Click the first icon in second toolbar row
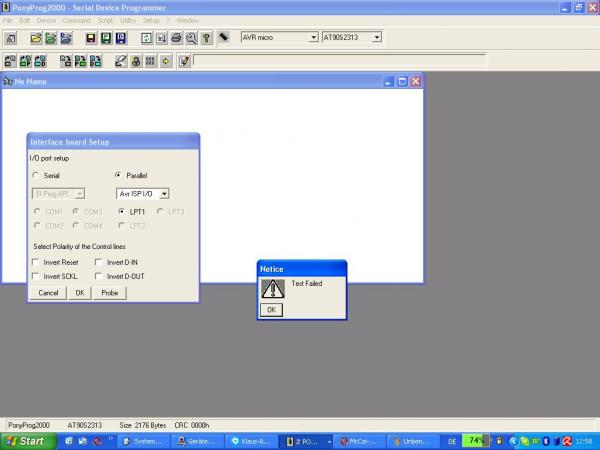 coord(10,61)
